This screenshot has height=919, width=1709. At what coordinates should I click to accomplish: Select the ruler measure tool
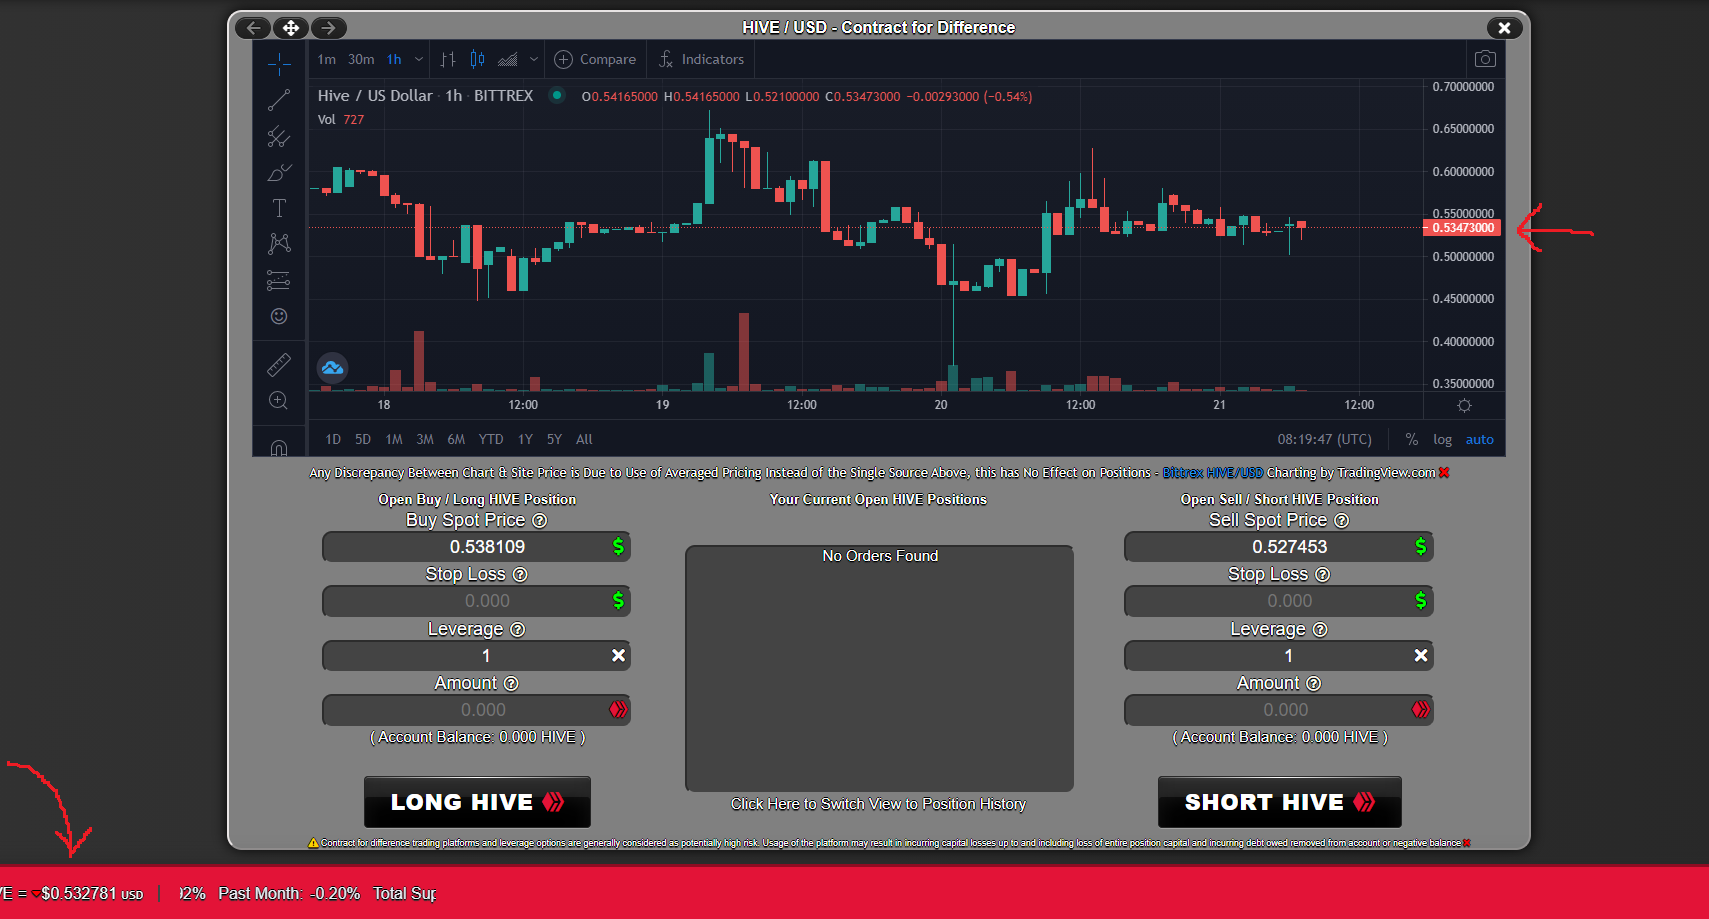(279, 365)
